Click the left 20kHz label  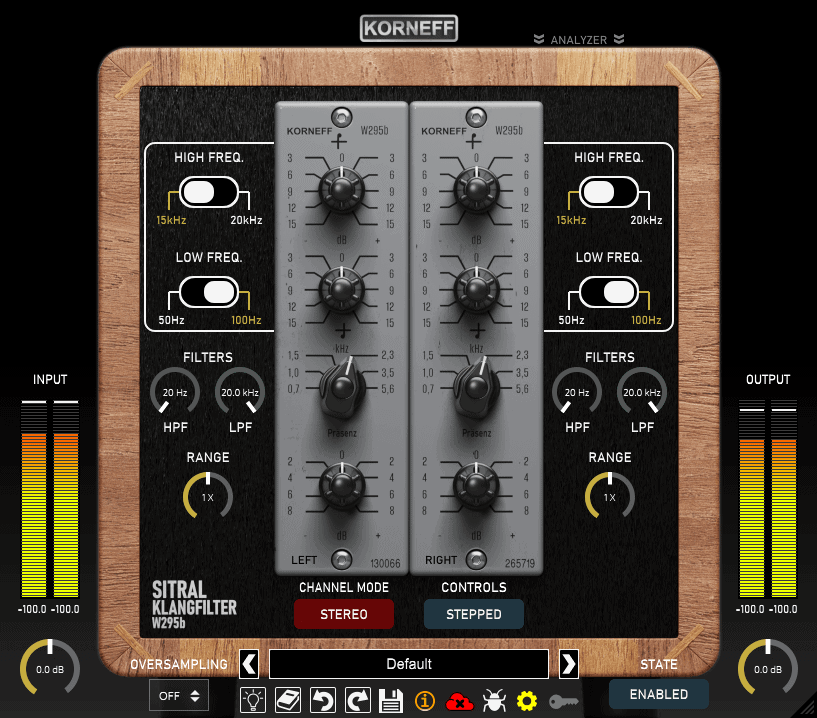246,220
